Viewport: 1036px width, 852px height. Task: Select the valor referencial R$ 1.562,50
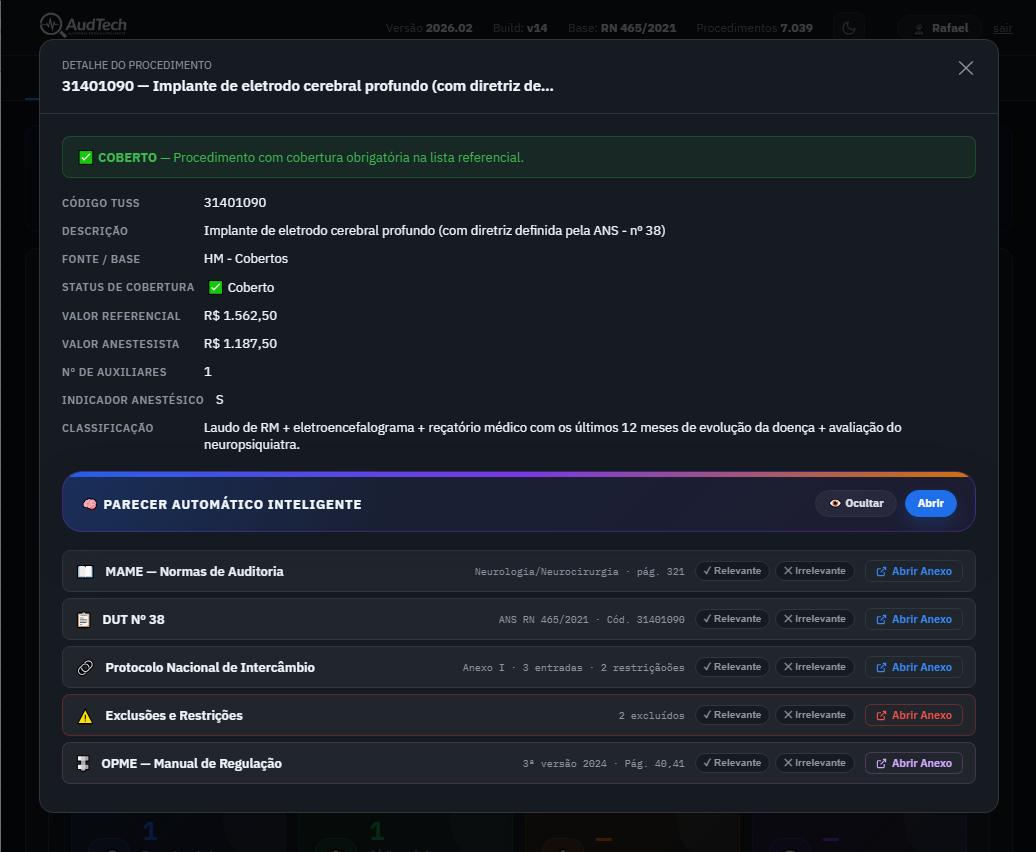[240, 316]
